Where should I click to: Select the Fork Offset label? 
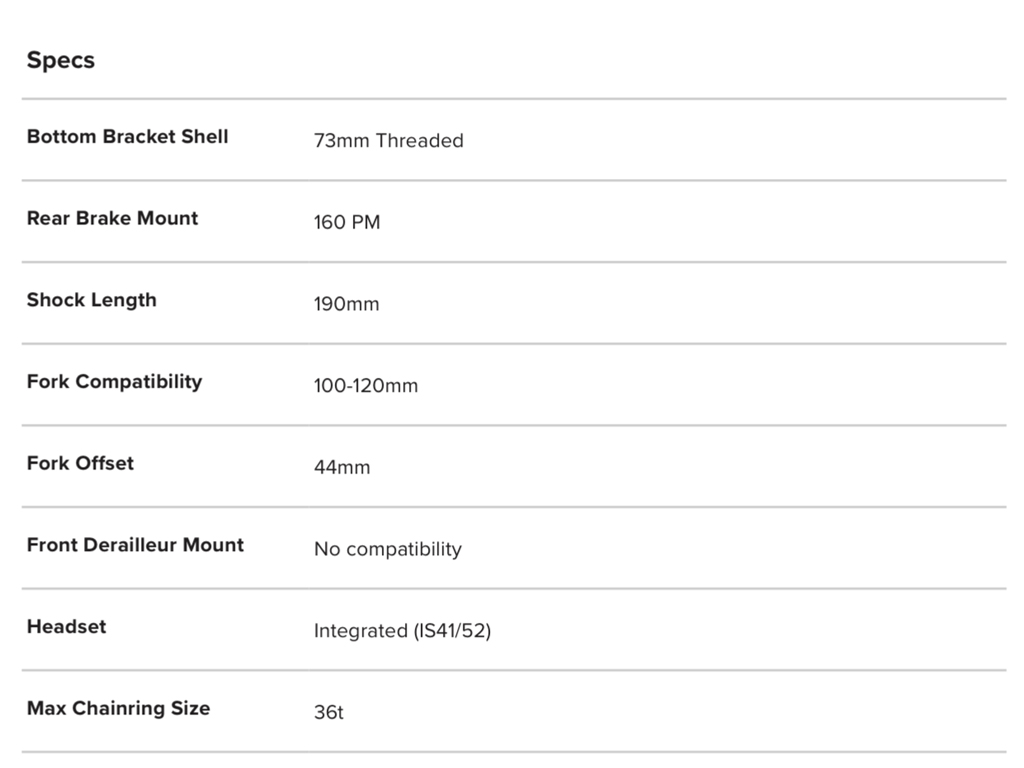click(80, 463)
